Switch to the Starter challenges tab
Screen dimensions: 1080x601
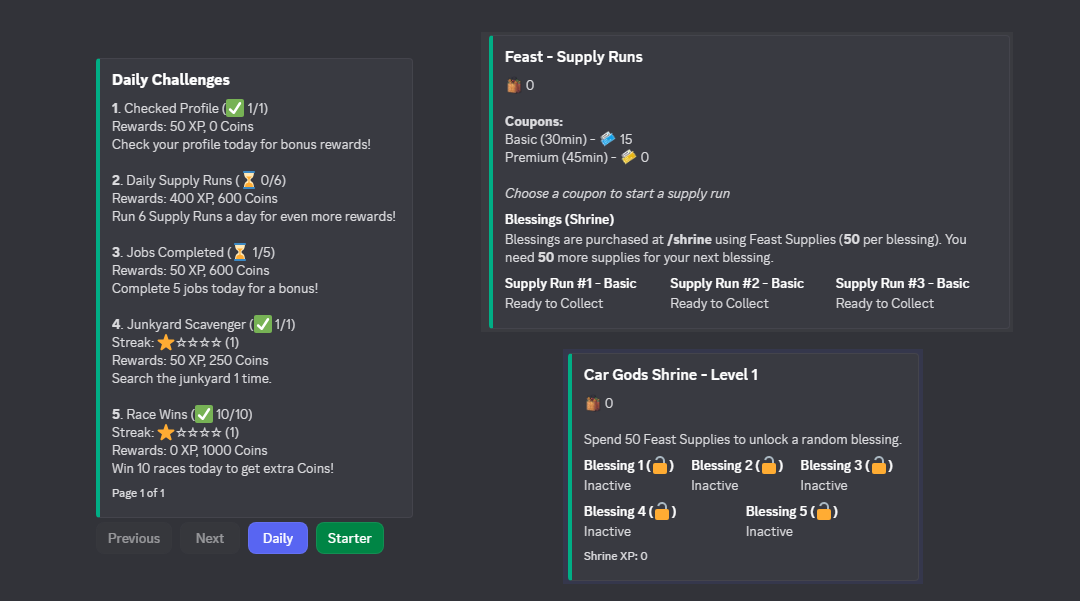point(349,538)
